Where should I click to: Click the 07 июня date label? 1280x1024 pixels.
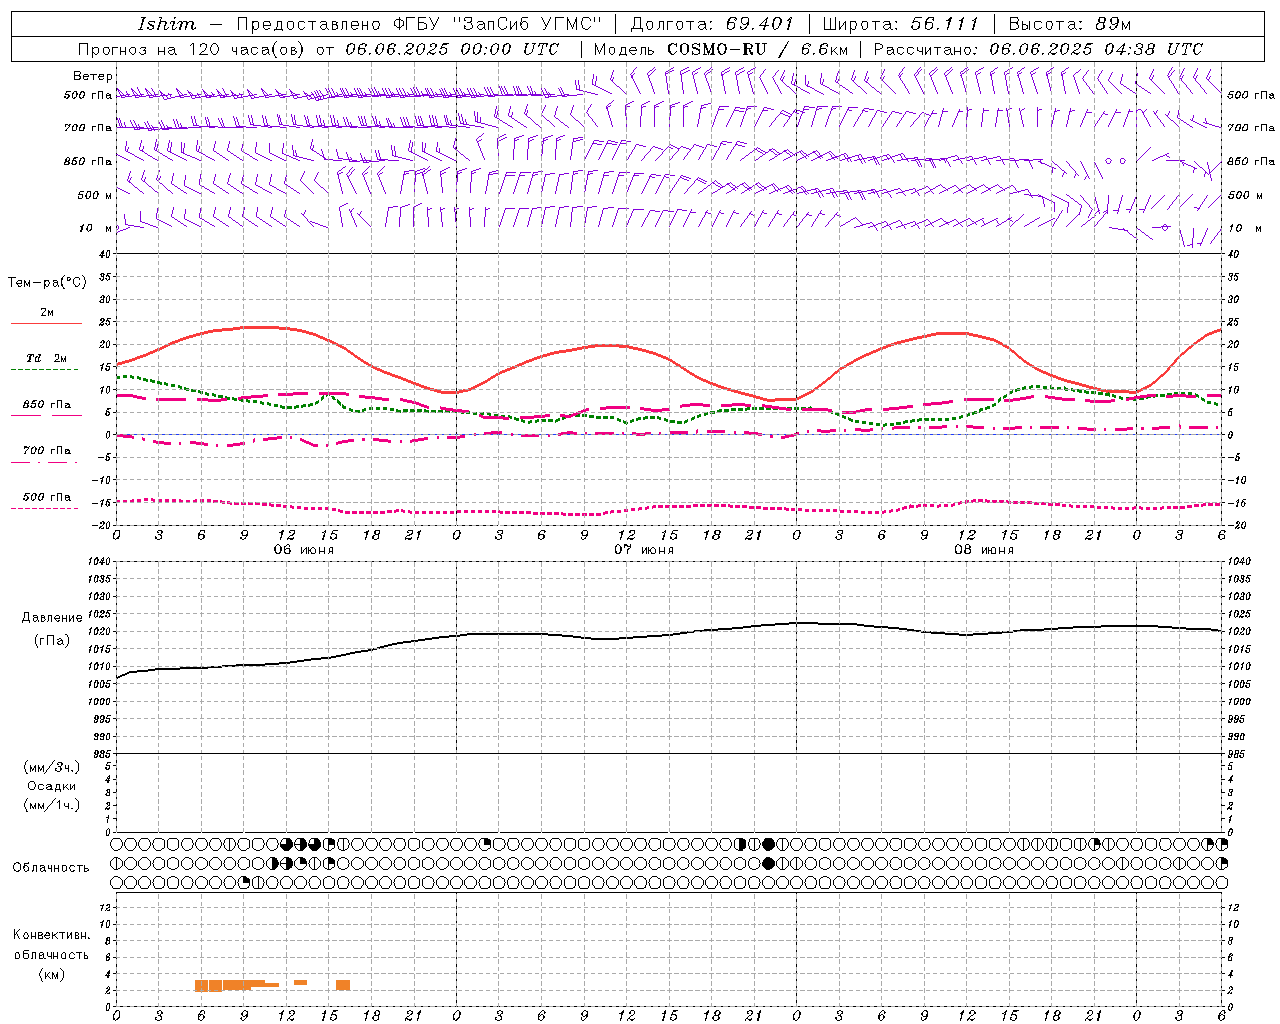(644, 550)
